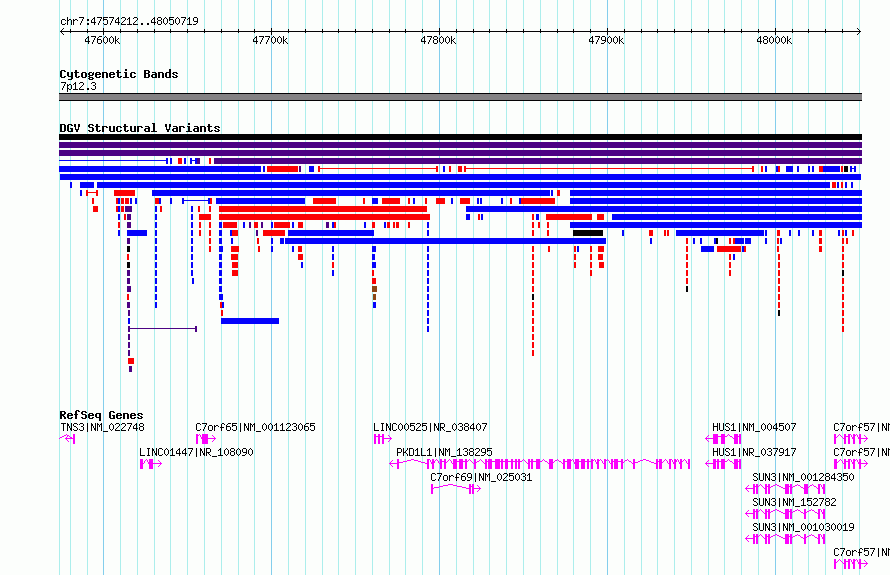
Task: Click the gene glyph under HUS1|NM_004507
Action: tap(723, 439)
